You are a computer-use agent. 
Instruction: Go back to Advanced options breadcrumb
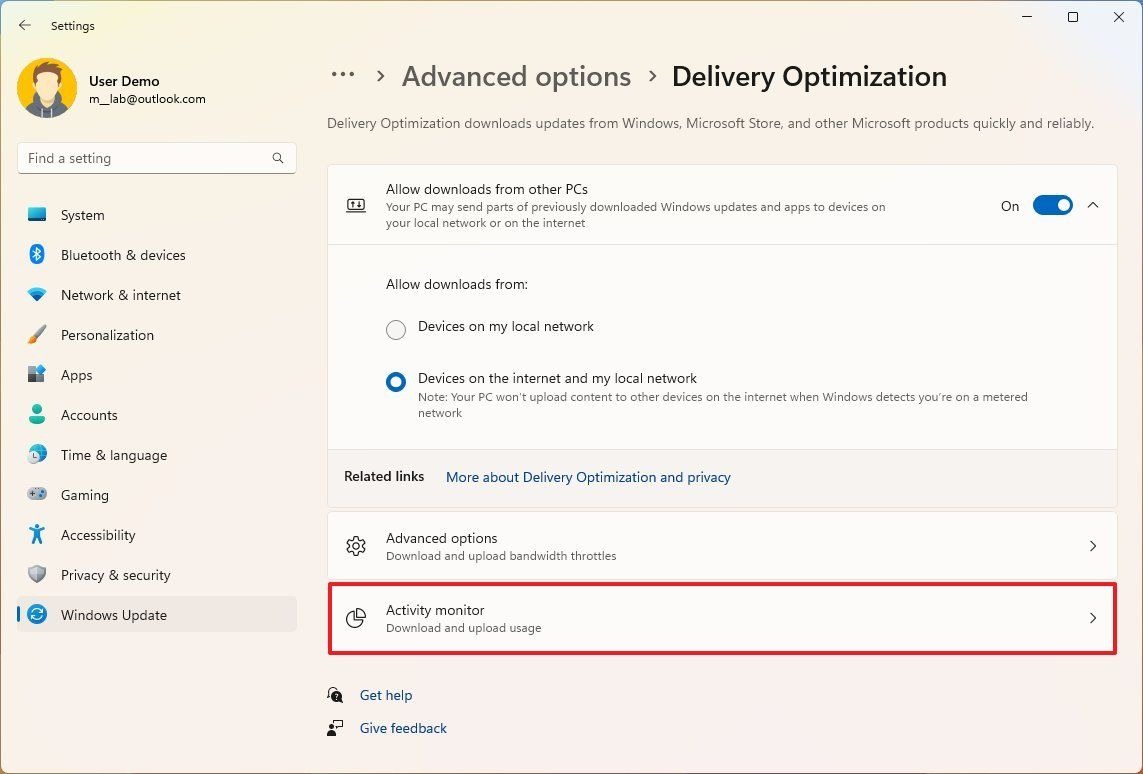coord(516,77)
